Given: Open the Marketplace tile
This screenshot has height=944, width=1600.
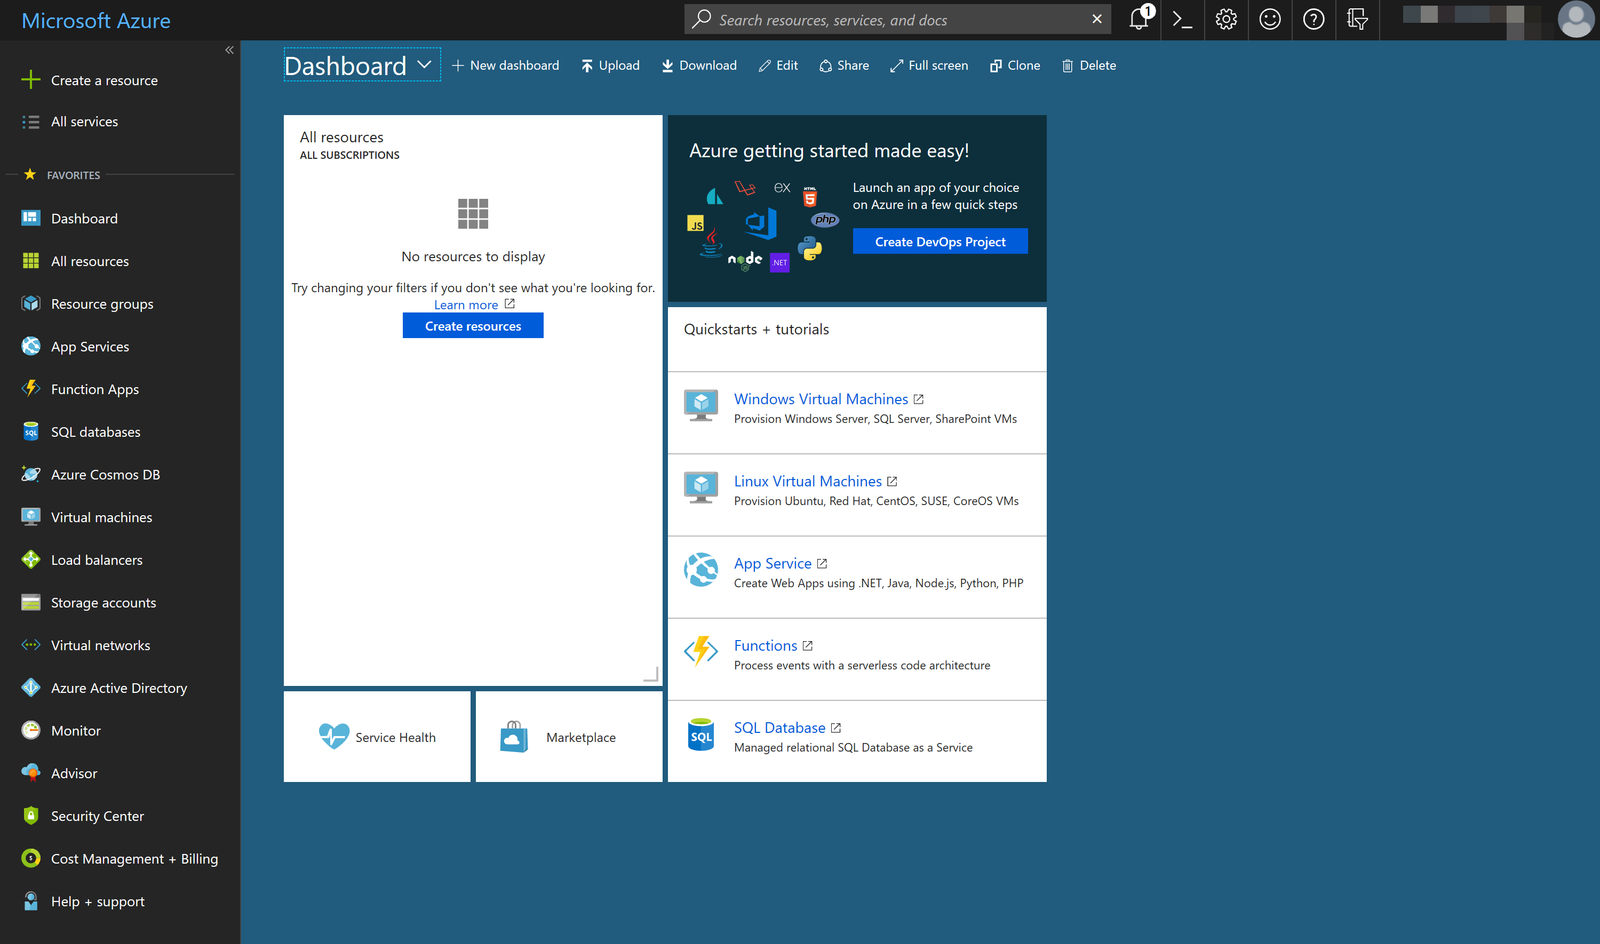Looking at the screenshot, I should click(x=568, y=737).
